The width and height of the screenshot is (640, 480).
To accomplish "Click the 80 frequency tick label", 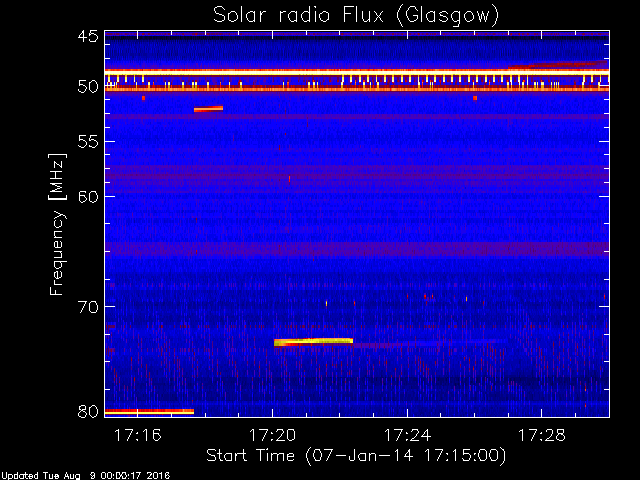I will coord(88,411).
